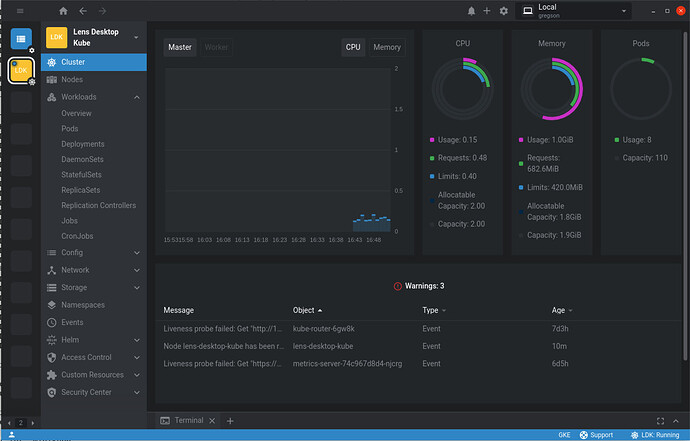Open the notifications bell
690x441 pixels.
click(x=472, y=11)
